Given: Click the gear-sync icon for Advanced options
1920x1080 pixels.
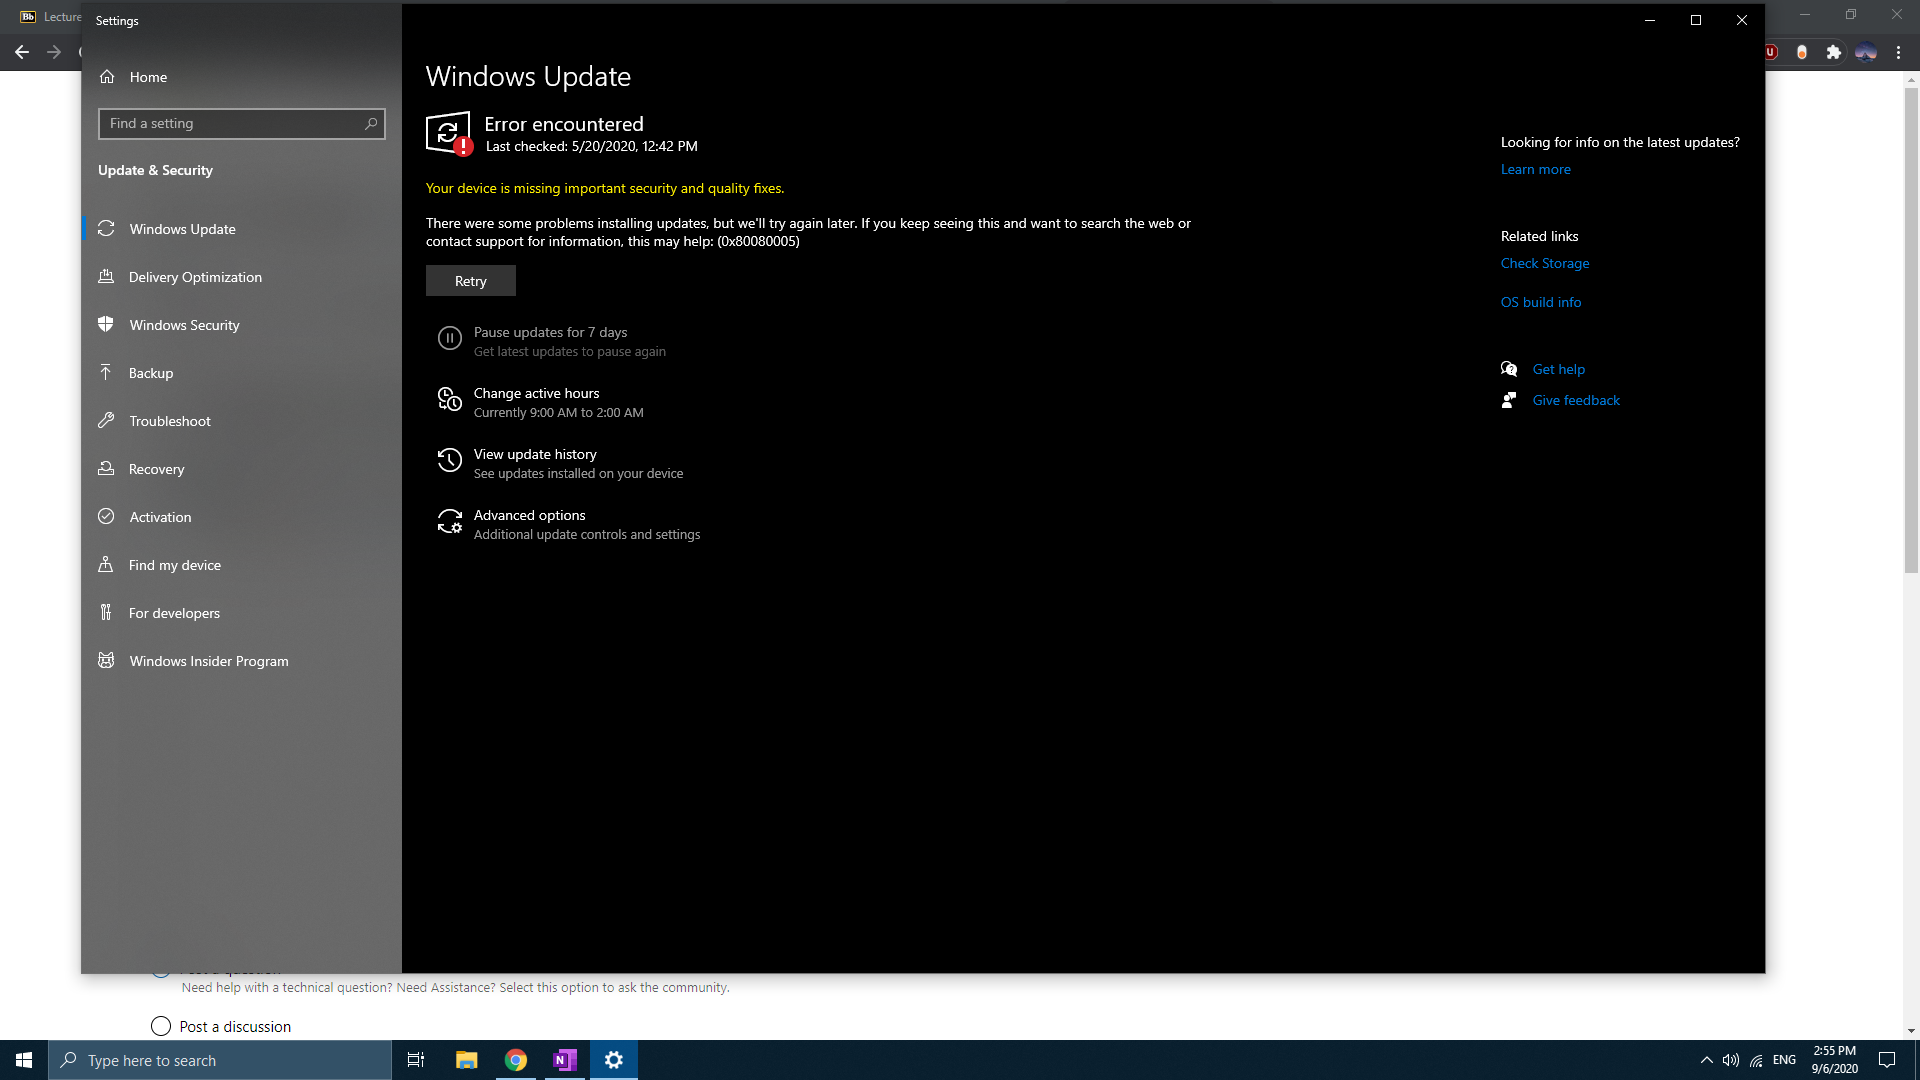Looking at the screenshot, I should [x=450, y=522].
